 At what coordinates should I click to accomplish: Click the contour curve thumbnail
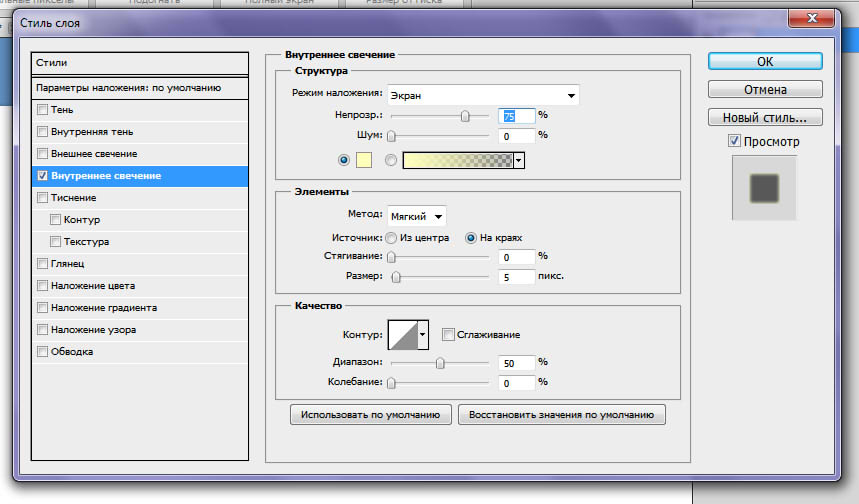pyautogui.click(x=403, y=334)
